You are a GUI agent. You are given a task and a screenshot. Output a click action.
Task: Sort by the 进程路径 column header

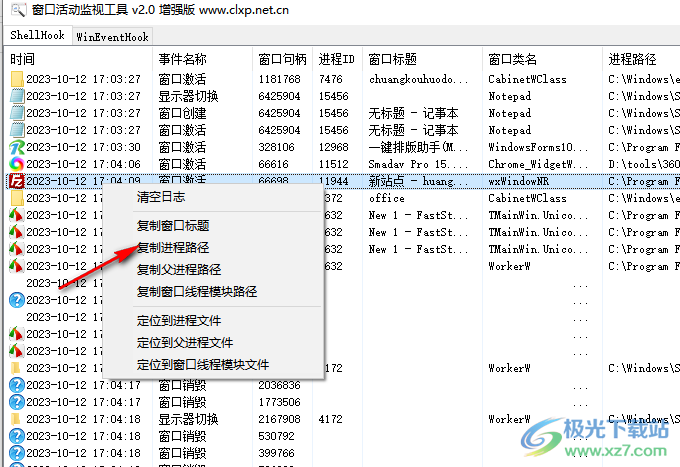(x=641, y=59)
